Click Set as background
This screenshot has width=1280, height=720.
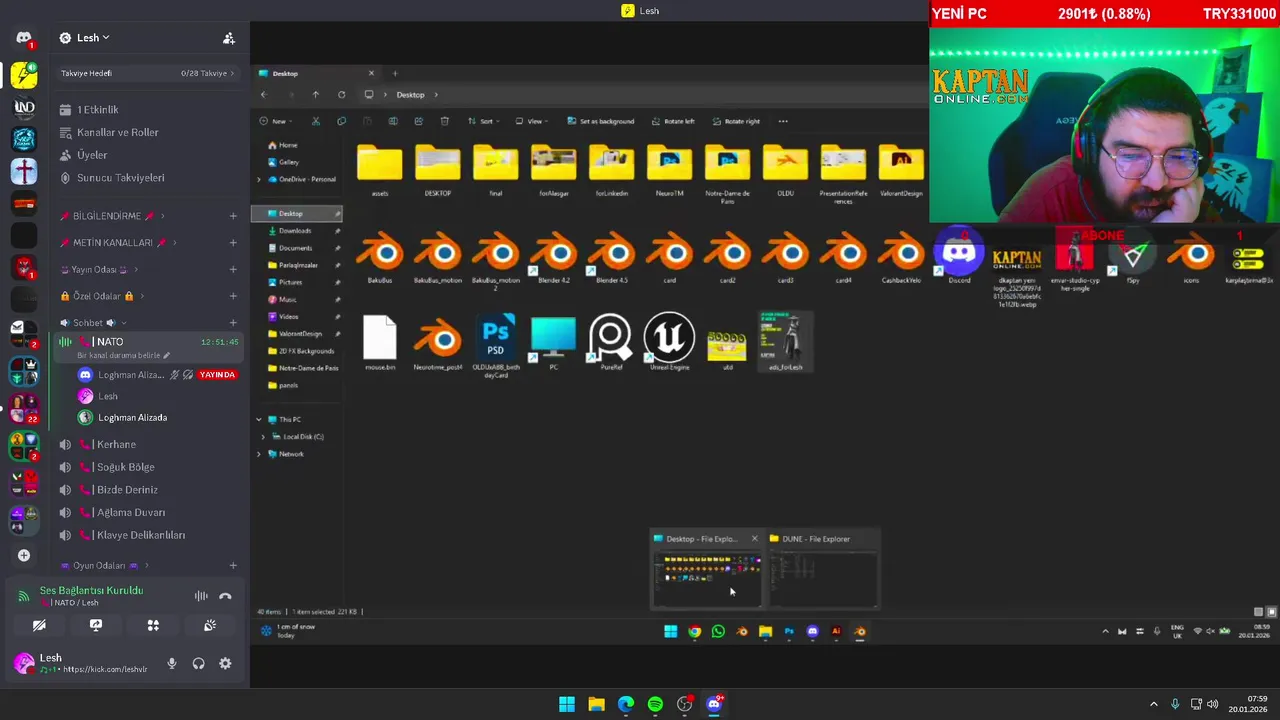click(x=600, y=121)
